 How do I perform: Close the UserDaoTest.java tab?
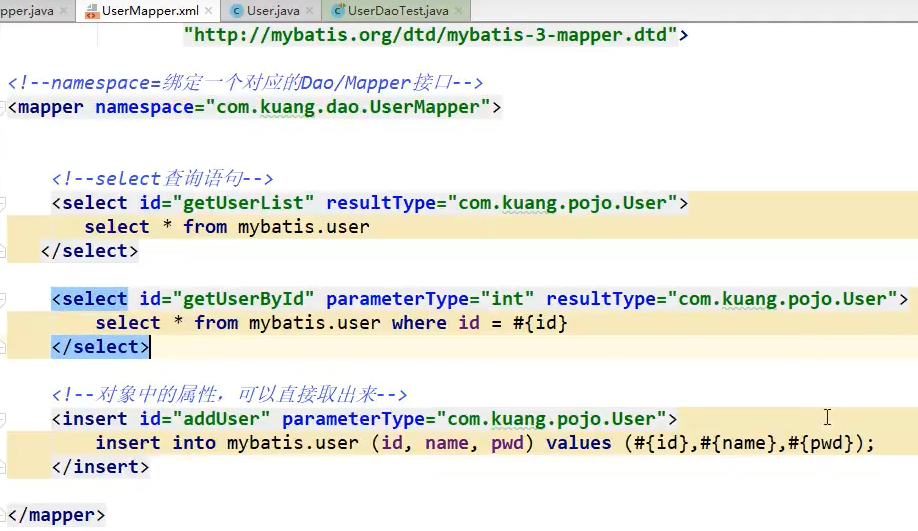pos(458,11)
